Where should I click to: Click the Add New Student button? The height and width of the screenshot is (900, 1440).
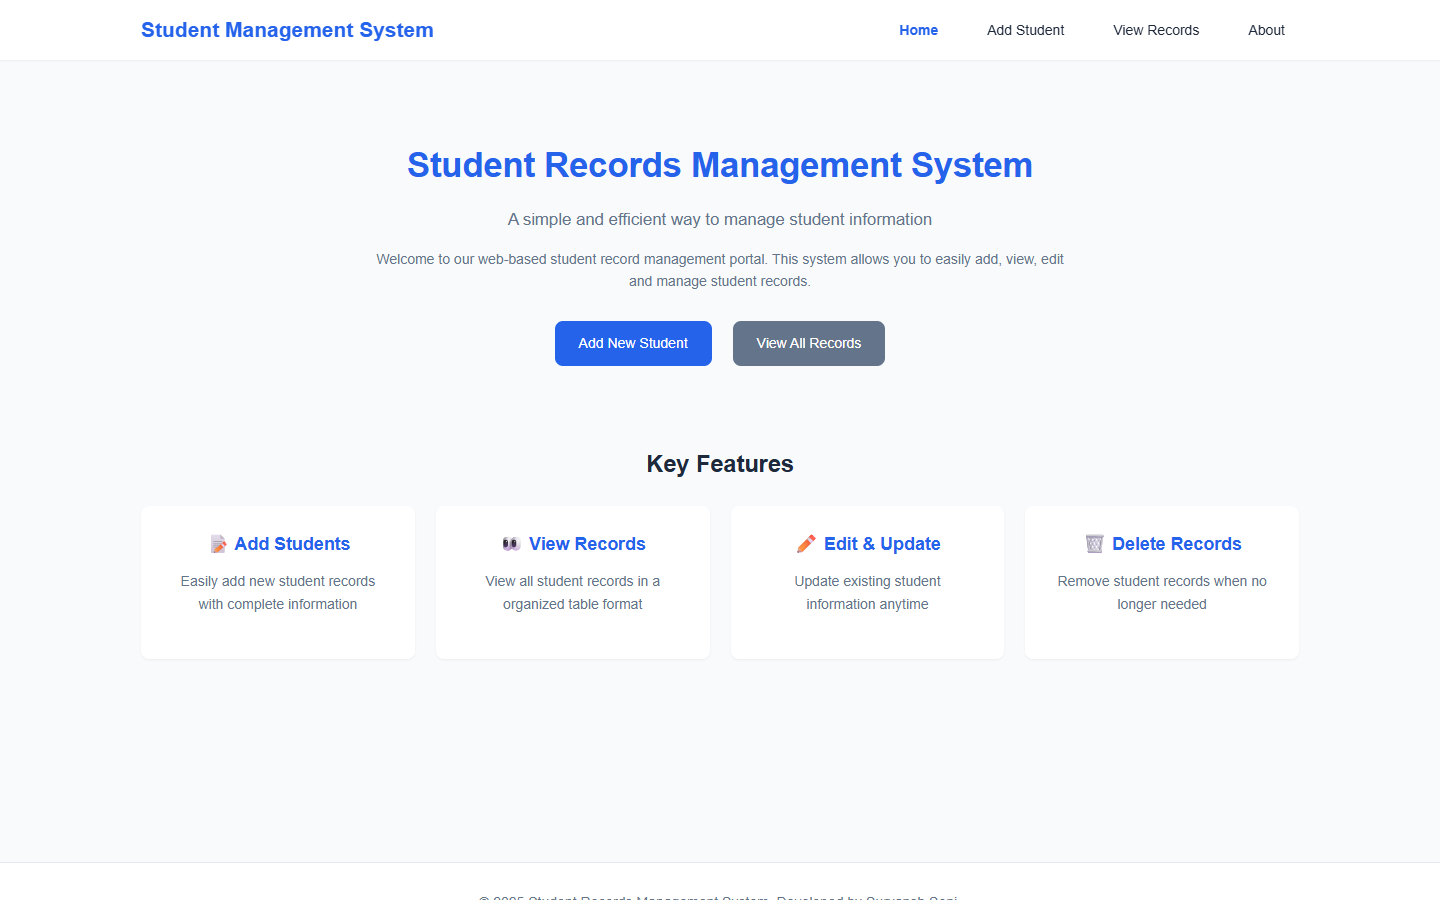click(x=633, y=343)
